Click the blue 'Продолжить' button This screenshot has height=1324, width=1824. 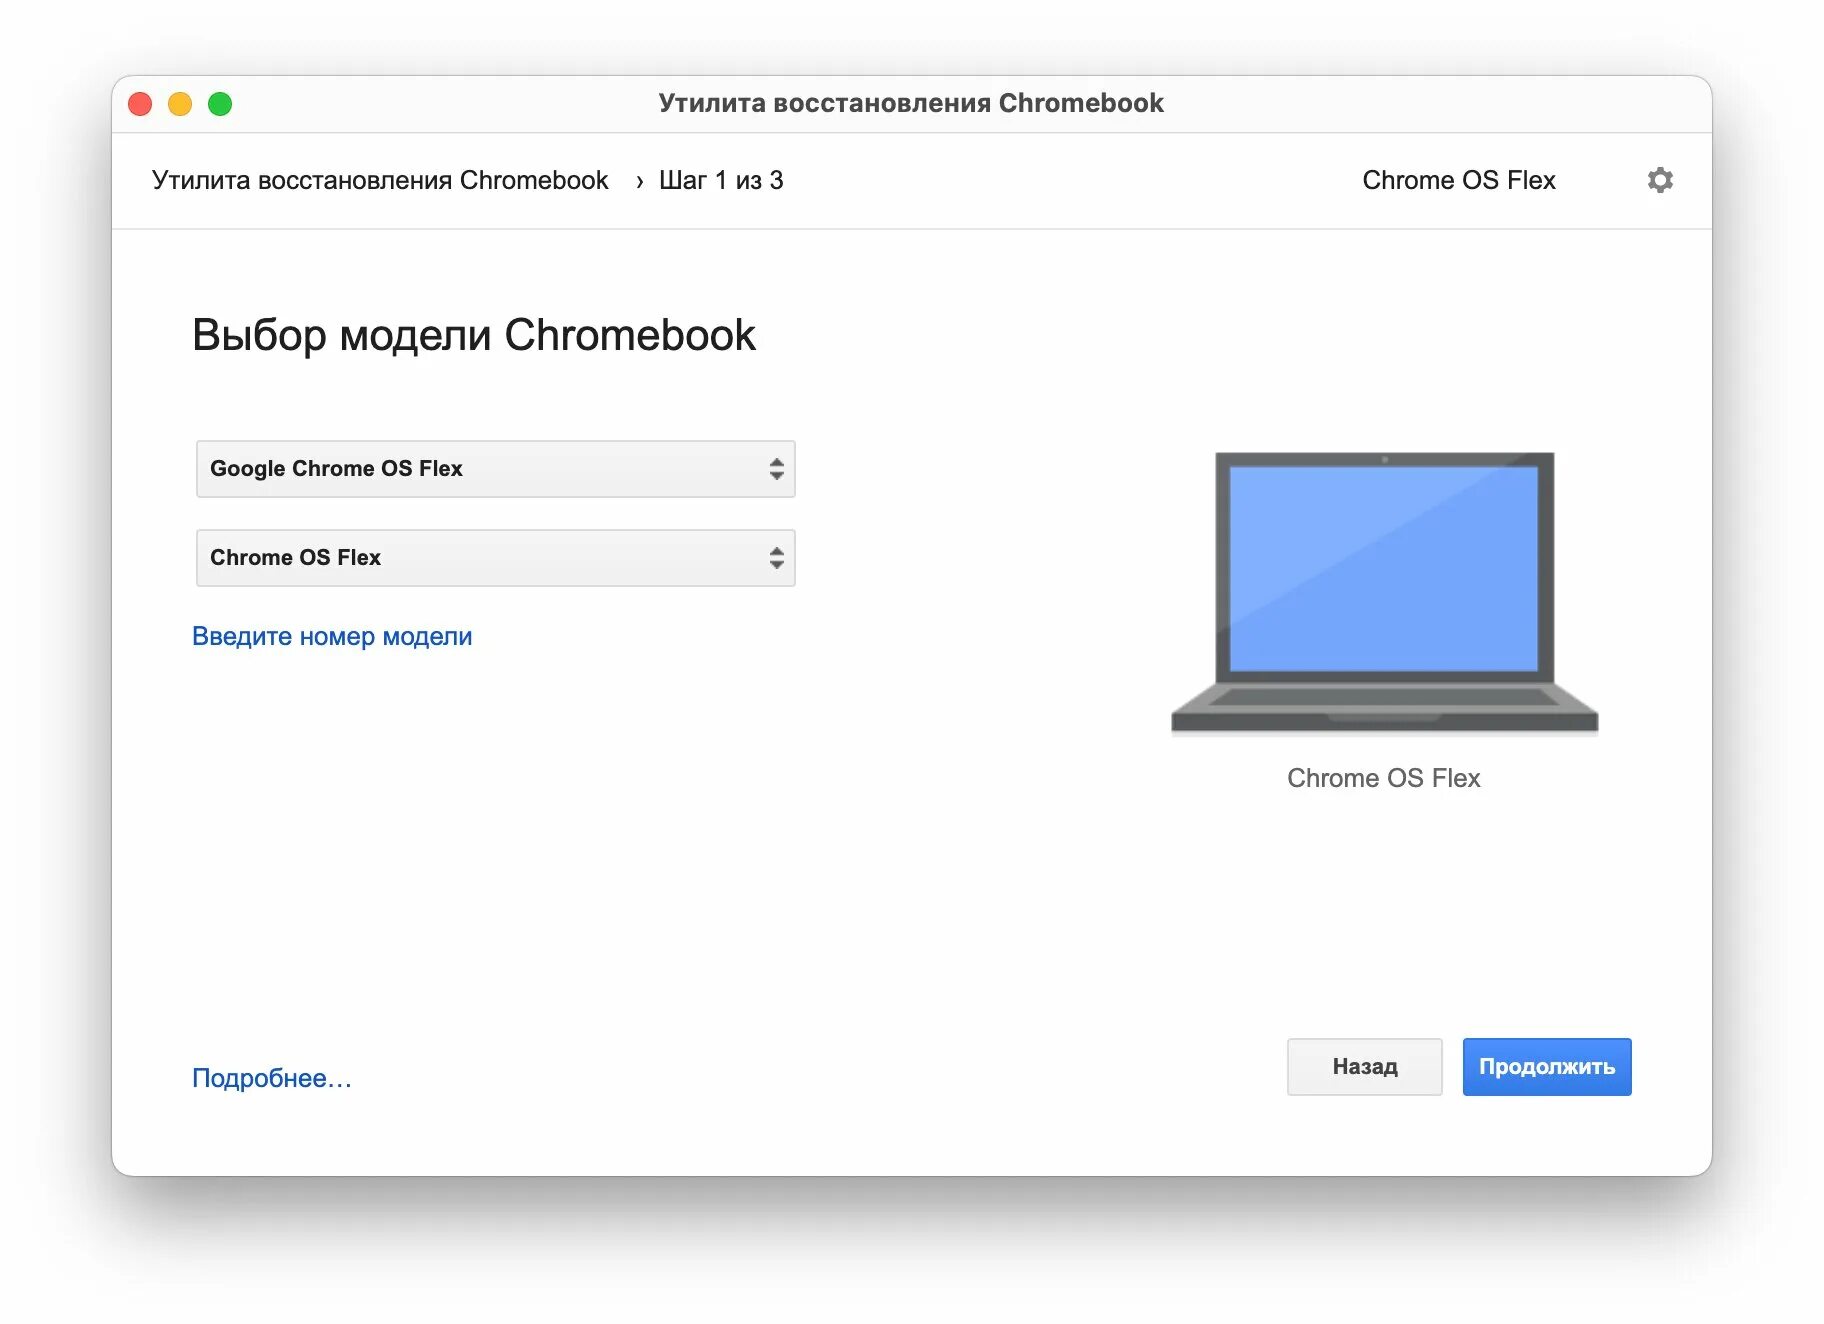click(1547, 1067)
